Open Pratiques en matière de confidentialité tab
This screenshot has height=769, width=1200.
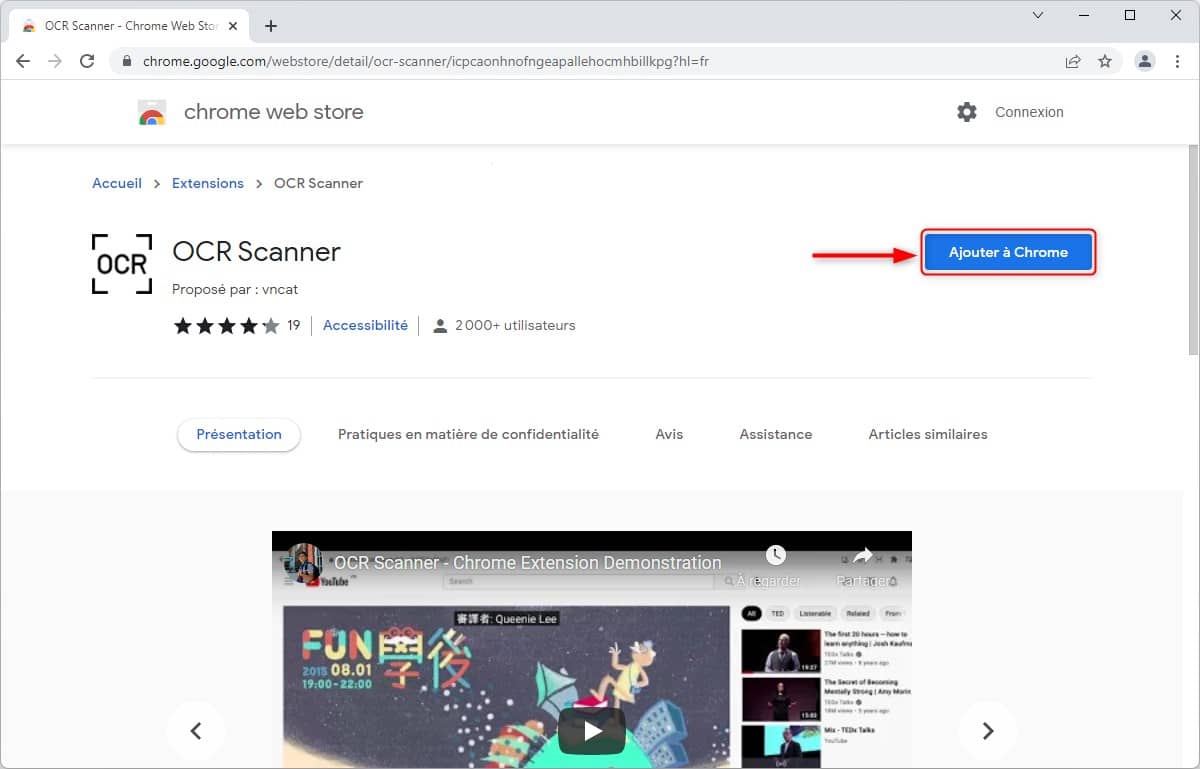tap(468, 434)
